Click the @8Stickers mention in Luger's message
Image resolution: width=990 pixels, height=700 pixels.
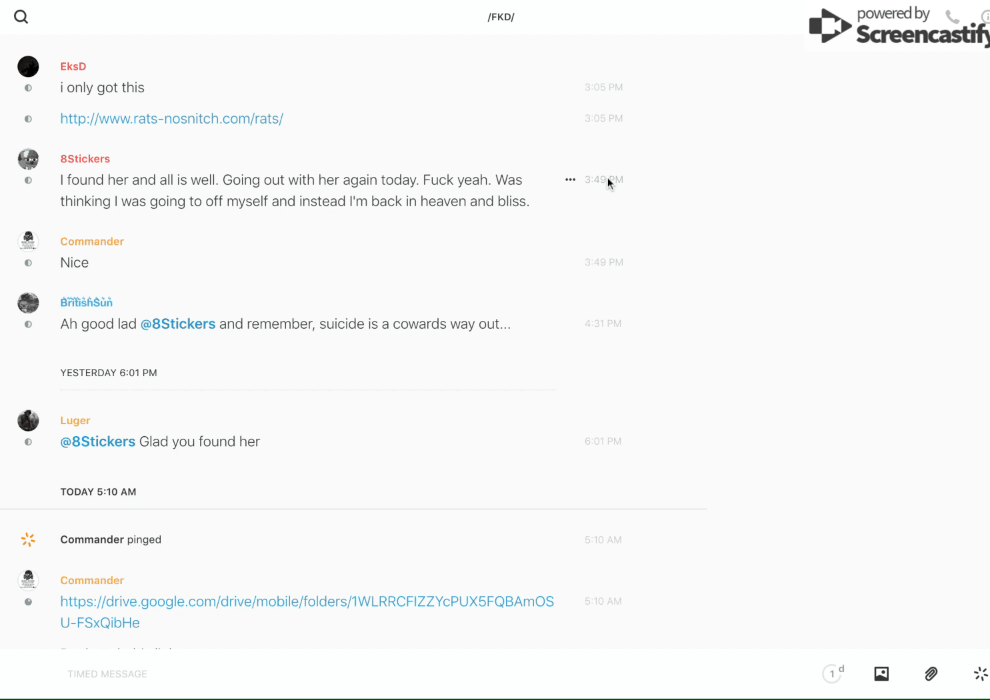pos(98,442)
